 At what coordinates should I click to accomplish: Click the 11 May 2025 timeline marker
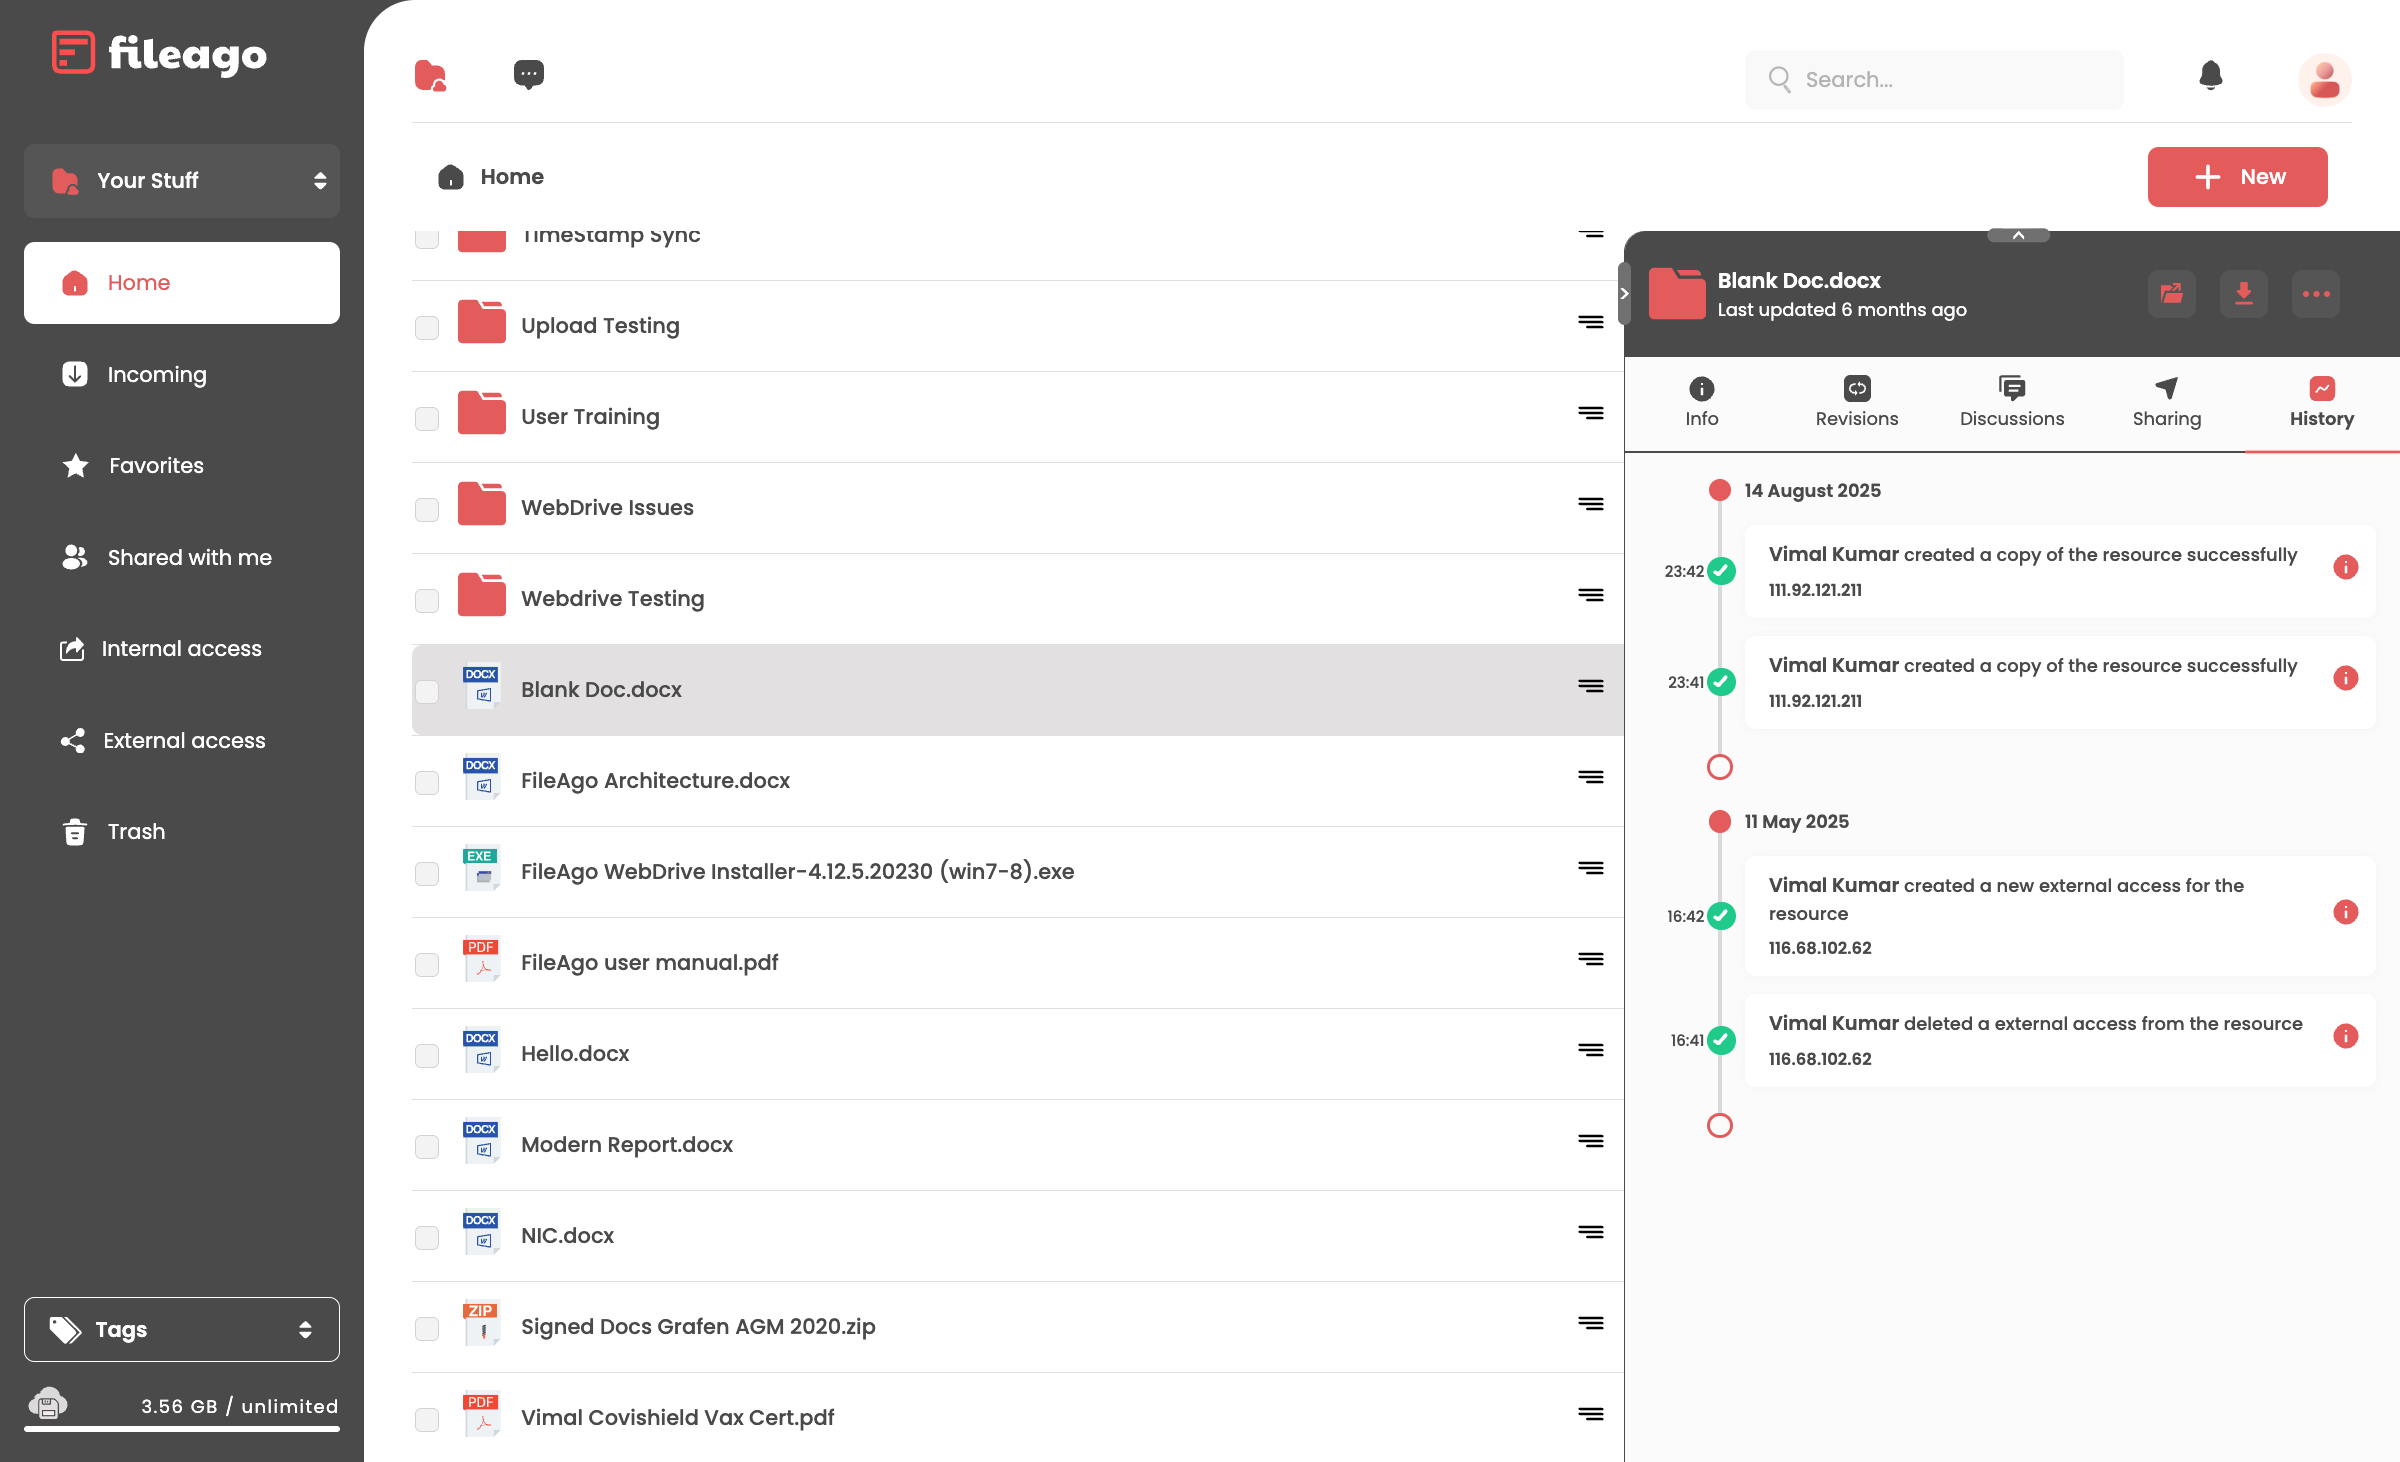tap(1720, 821)
